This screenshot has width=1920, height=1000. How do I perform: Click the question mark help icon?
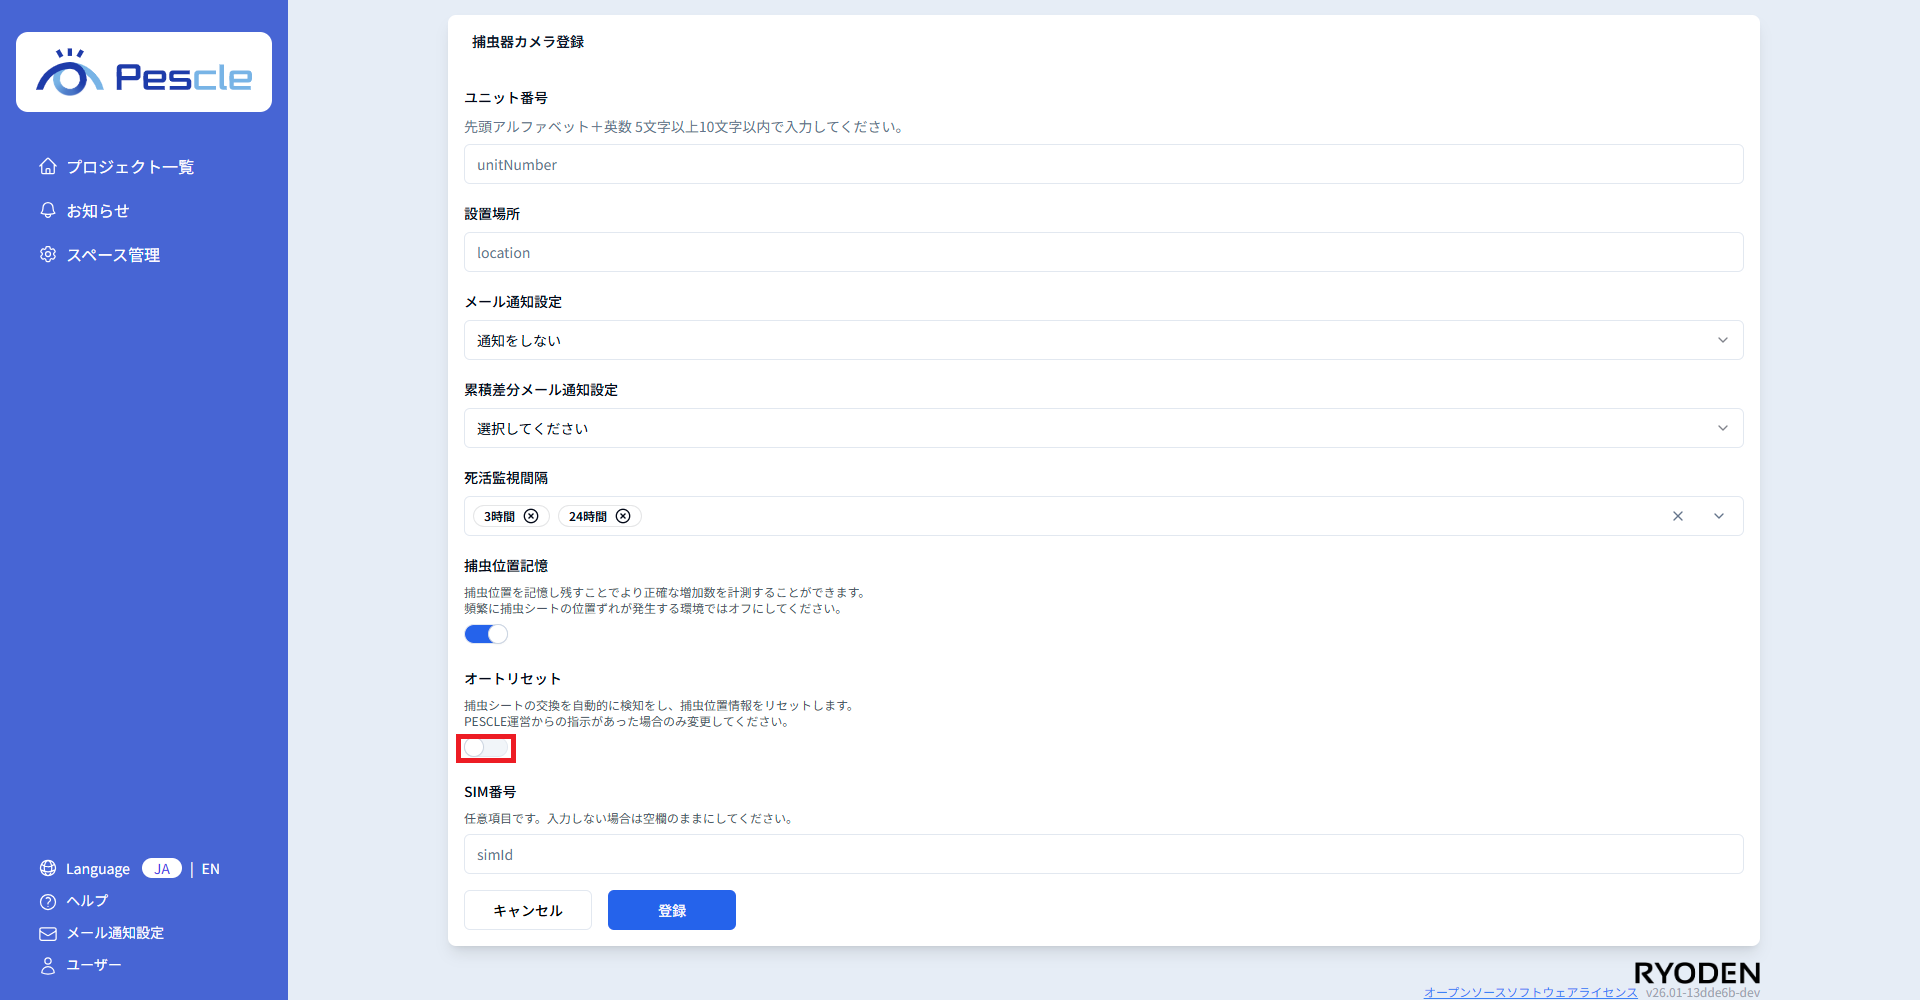[x=48, y=901]
